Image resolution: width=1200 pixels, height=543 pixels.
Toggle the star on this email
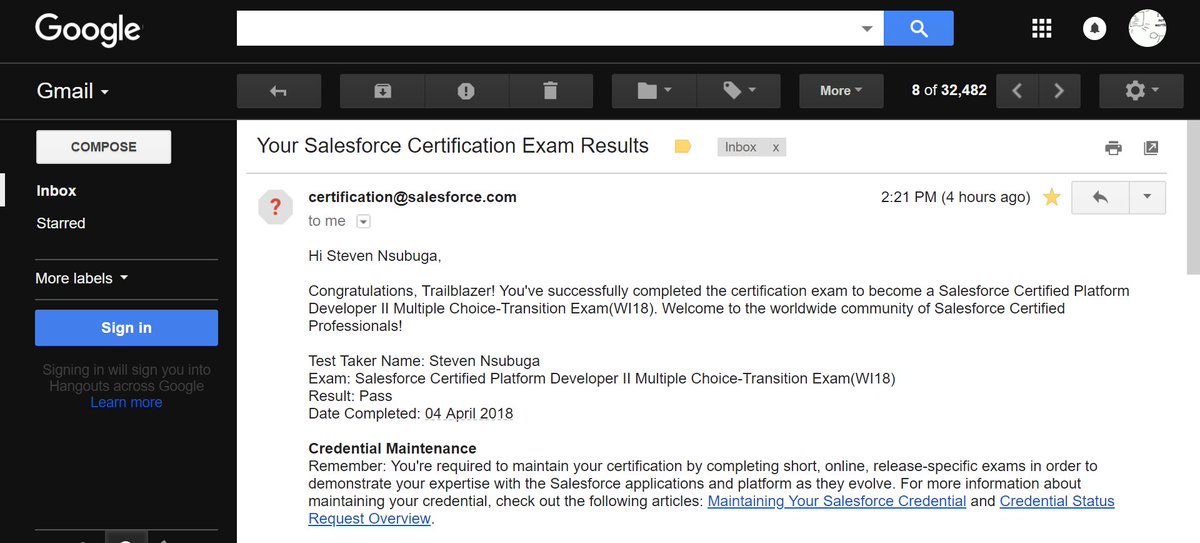(1051, 197)
